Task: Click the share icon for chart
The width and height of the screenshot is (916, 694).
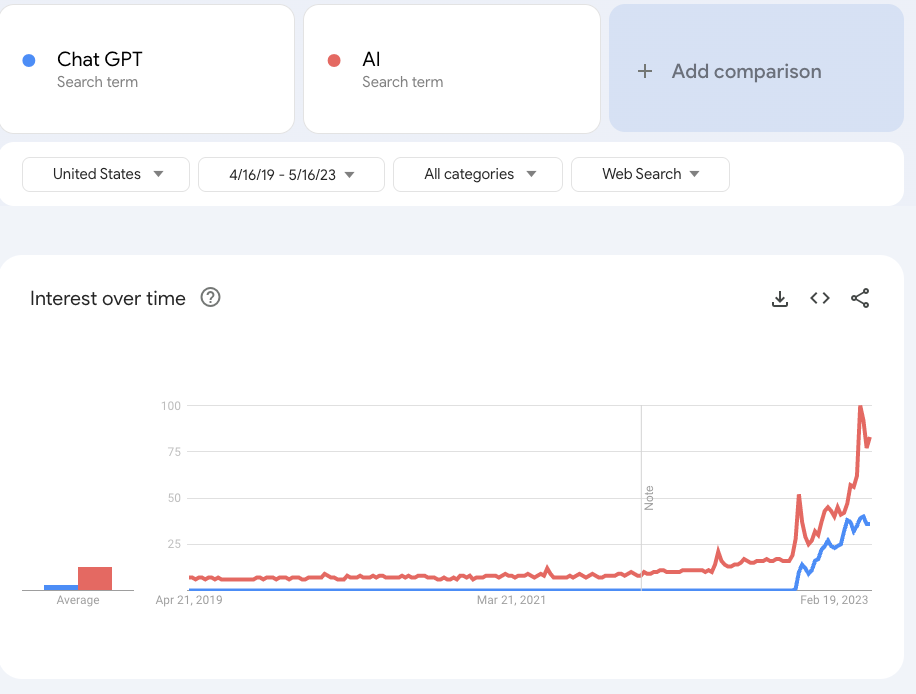Action: pyautogui.click(x=860, y=298)
